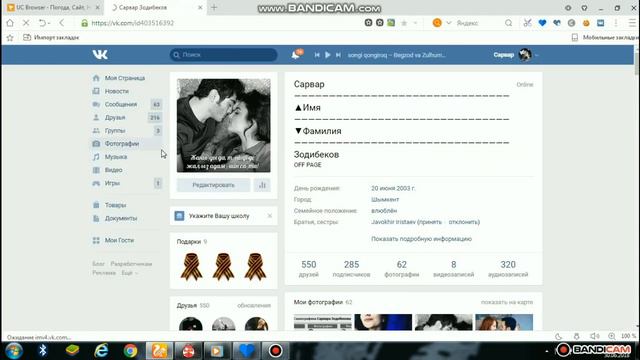Open a new browser tab
Image resolution: width=640 pixels, height=360 pixels.
click(x=214, y=7)
